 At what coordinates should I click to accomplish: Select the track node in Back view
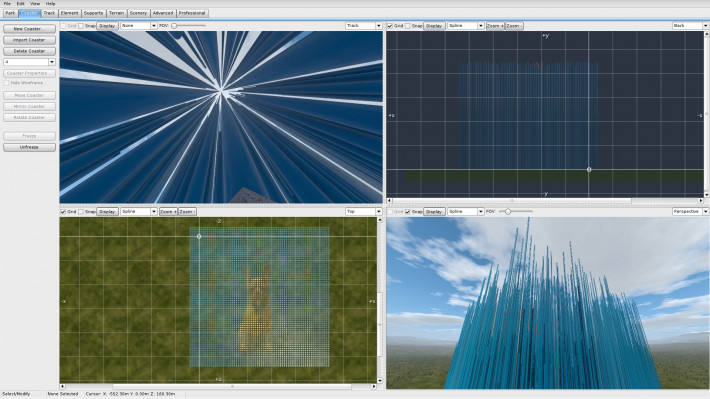point(589,170)
